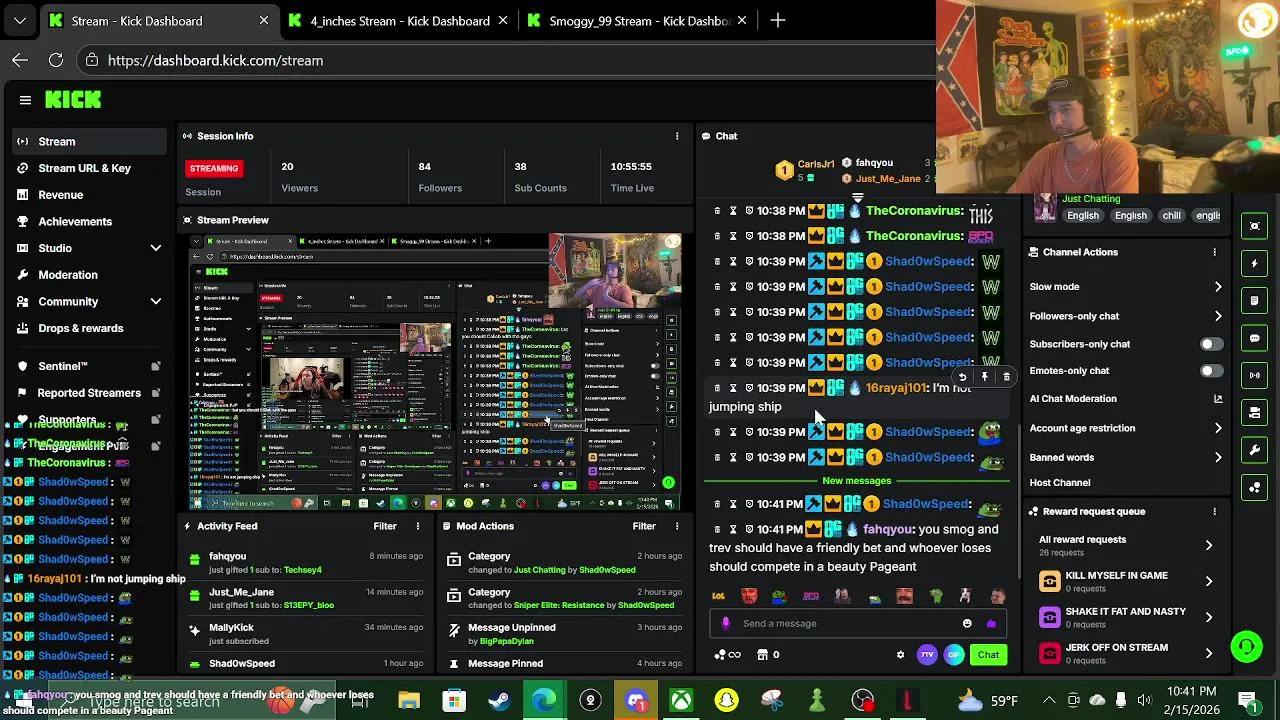Click the wrench tools icon in right rail
Screen dimensions: 1280x720
click(1255, 450)
